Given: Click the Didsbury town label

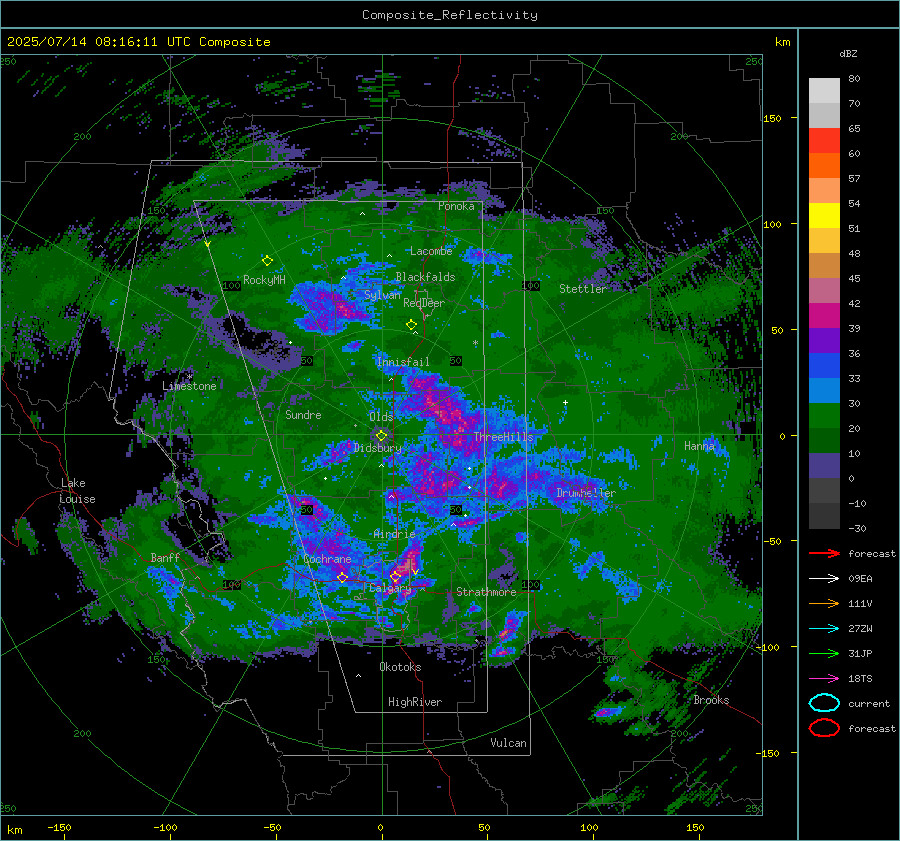Looking at the screenshot, I should [377, 448].
